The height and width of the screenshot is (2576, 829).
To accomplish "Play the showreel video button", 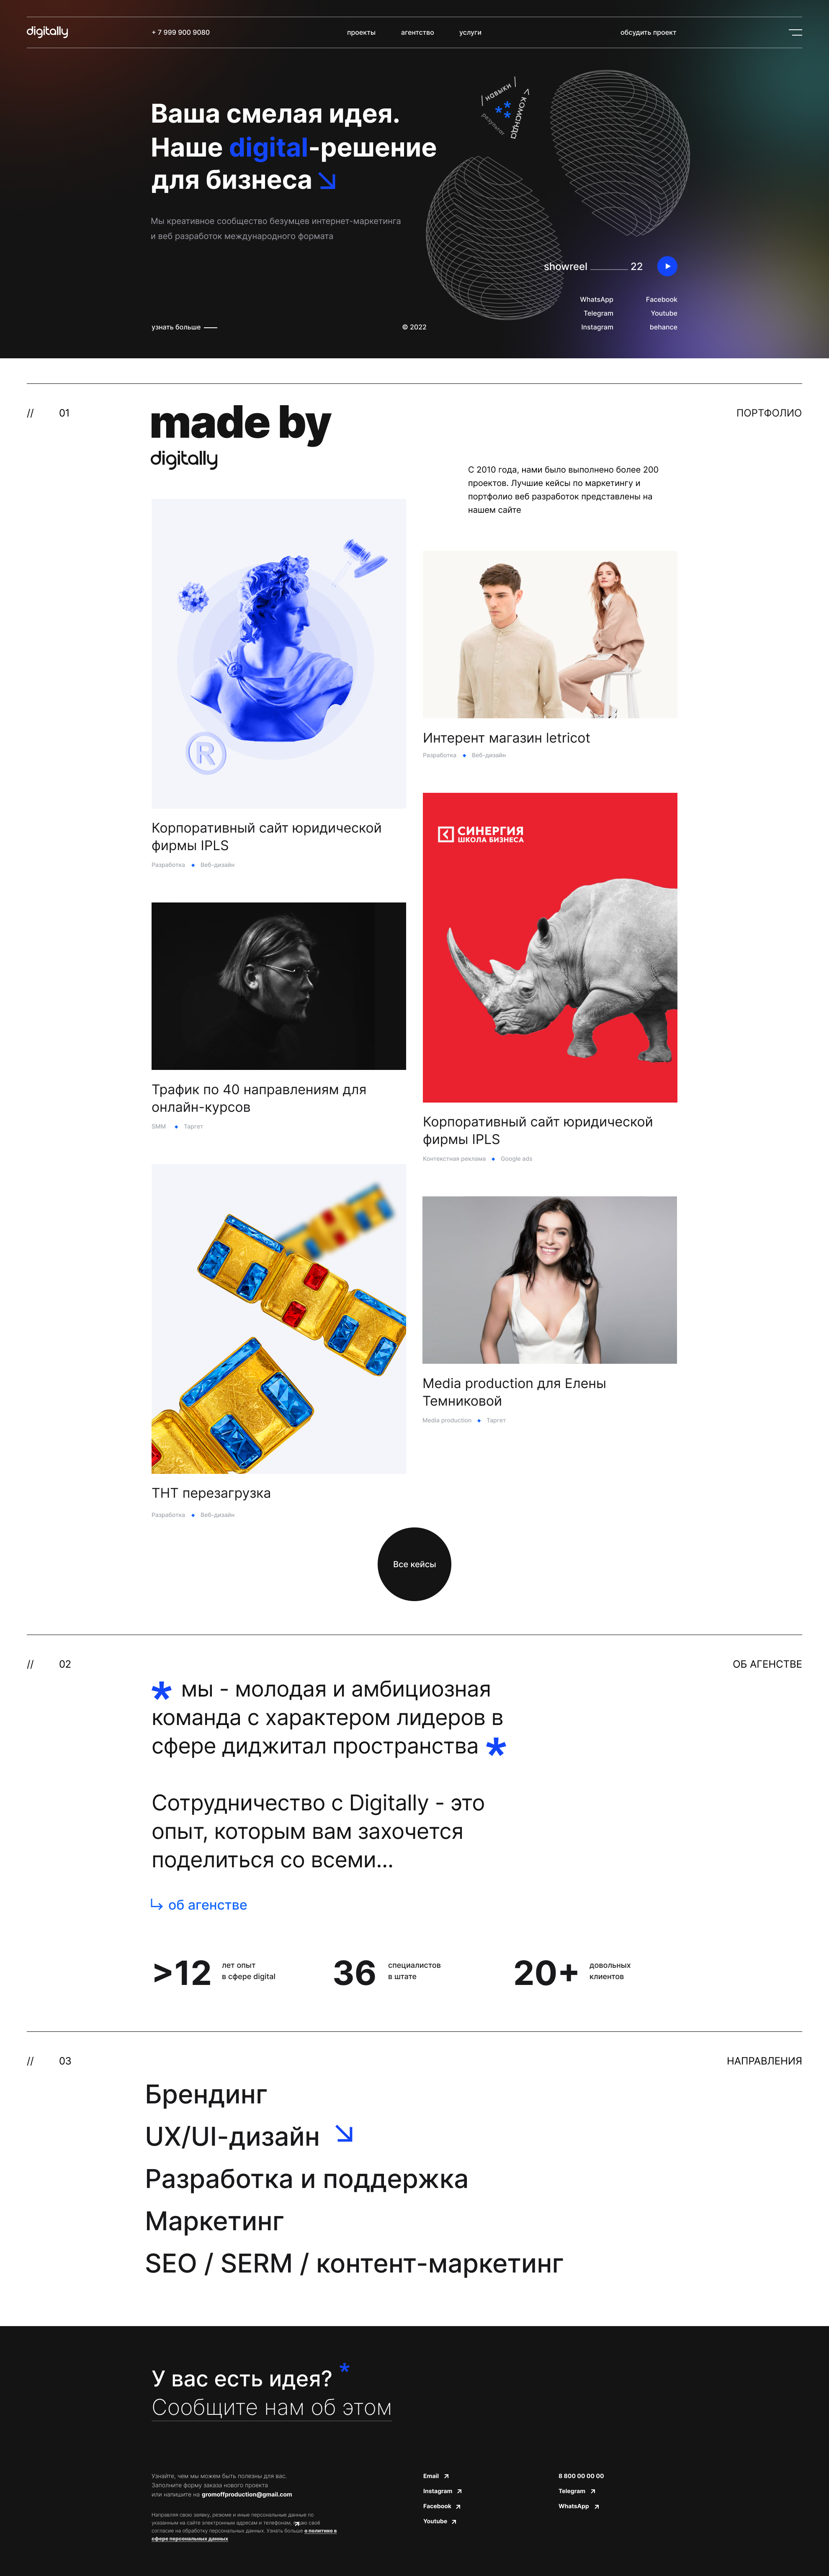I will pyautogui.click(x=667, y=266).
